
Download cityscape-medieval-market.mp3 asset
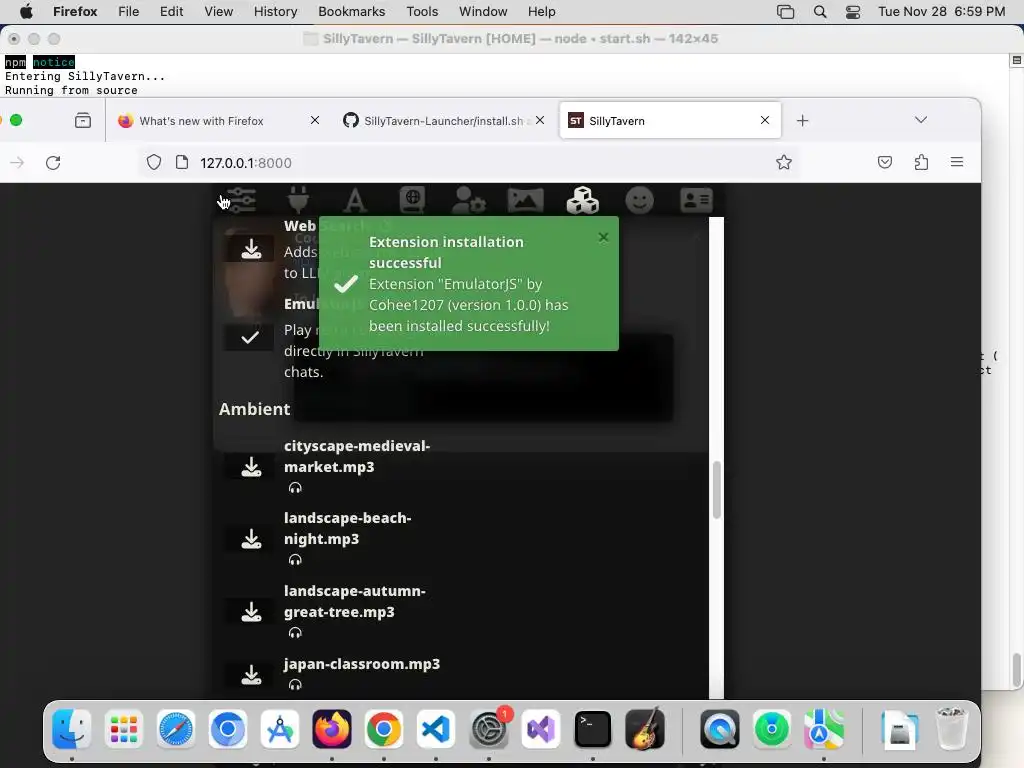[x=251, y=466]
